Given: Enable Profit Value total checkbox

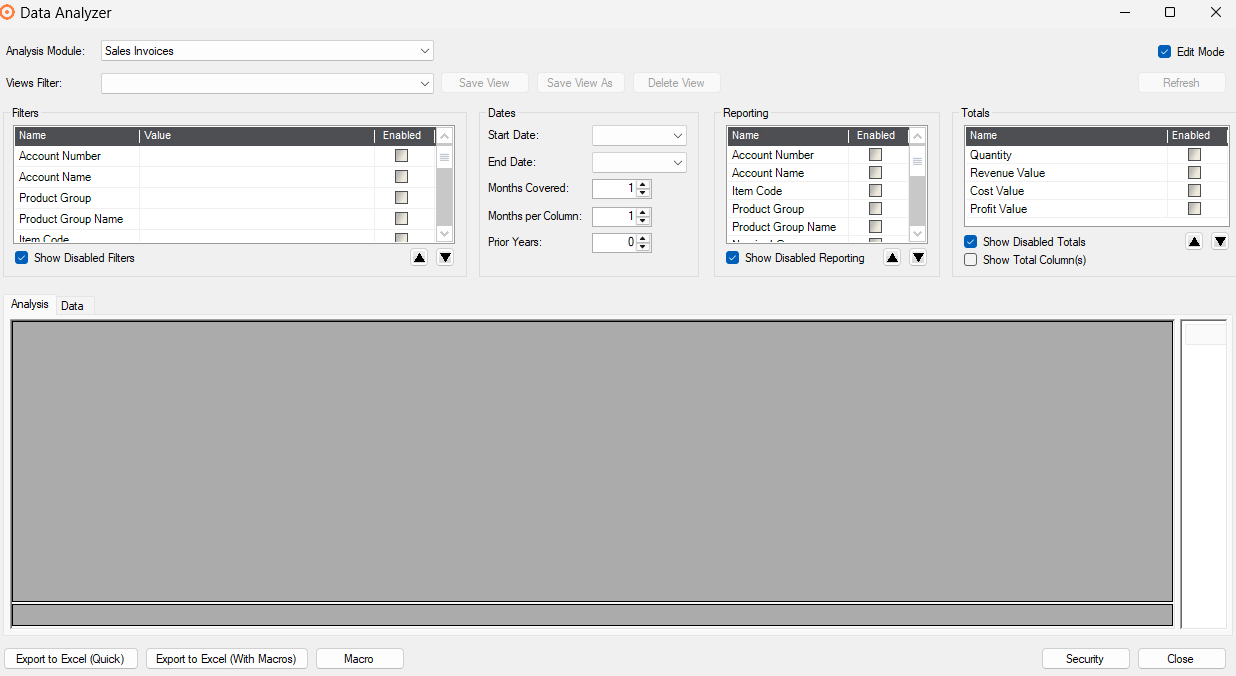Looking at the screenshot, I should click(1194, 209).
